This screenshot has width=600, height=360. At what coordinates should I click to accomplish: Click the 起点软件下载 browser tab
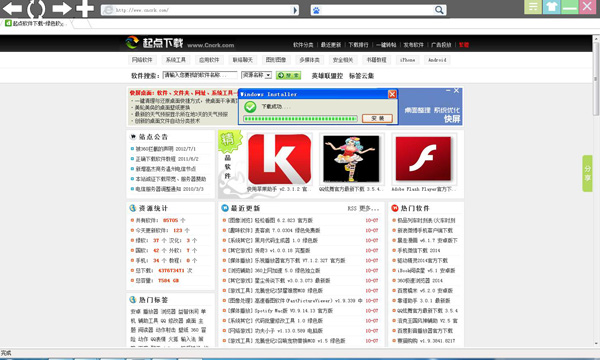pos(36,24)
